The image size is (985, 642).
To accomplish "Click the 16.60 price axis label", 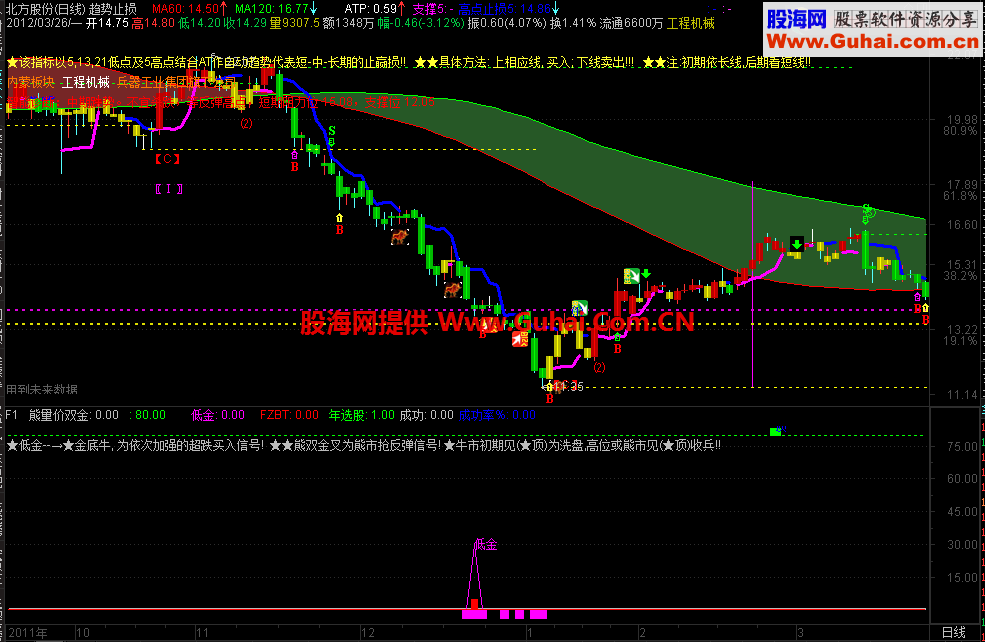I will 962,225.
